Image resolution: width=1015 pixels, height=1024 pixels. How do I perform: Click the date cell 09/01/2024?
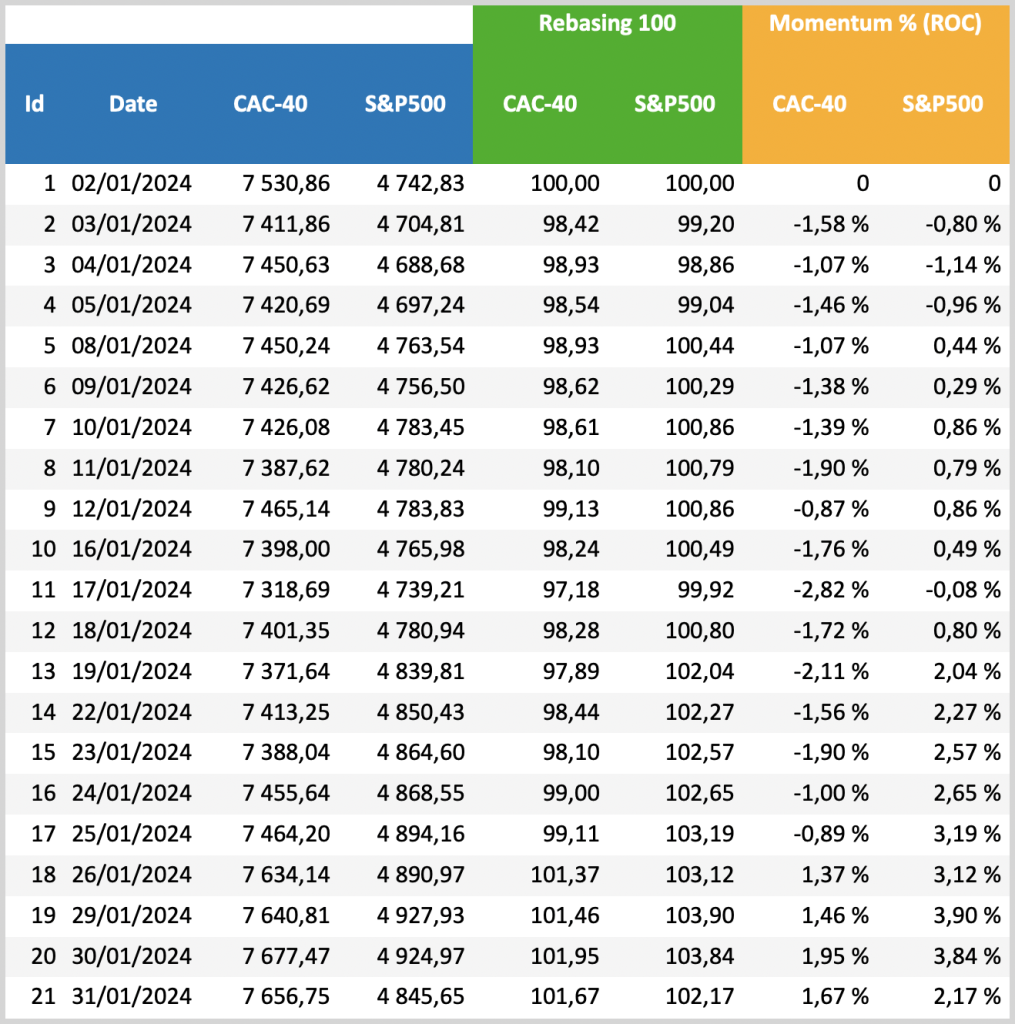click(x=131, y=387)
